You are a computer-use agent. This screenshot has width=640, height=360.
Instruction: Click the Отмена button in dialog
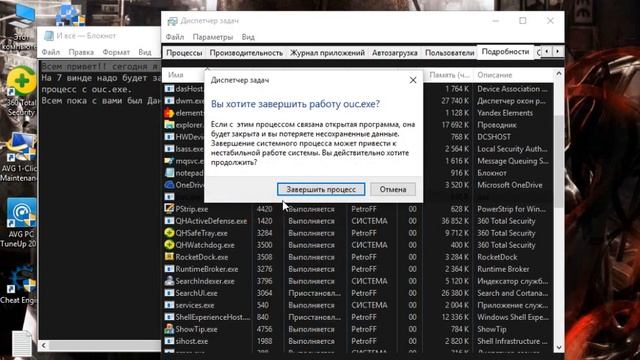point(393,189)
